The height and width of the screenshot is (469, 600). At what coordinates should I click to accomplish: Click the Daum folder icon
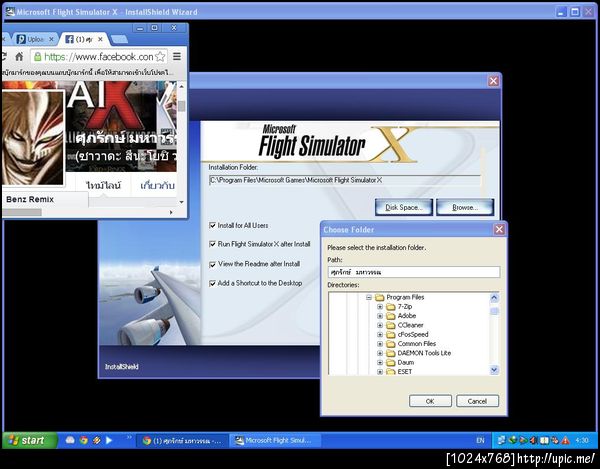point(390,362)
